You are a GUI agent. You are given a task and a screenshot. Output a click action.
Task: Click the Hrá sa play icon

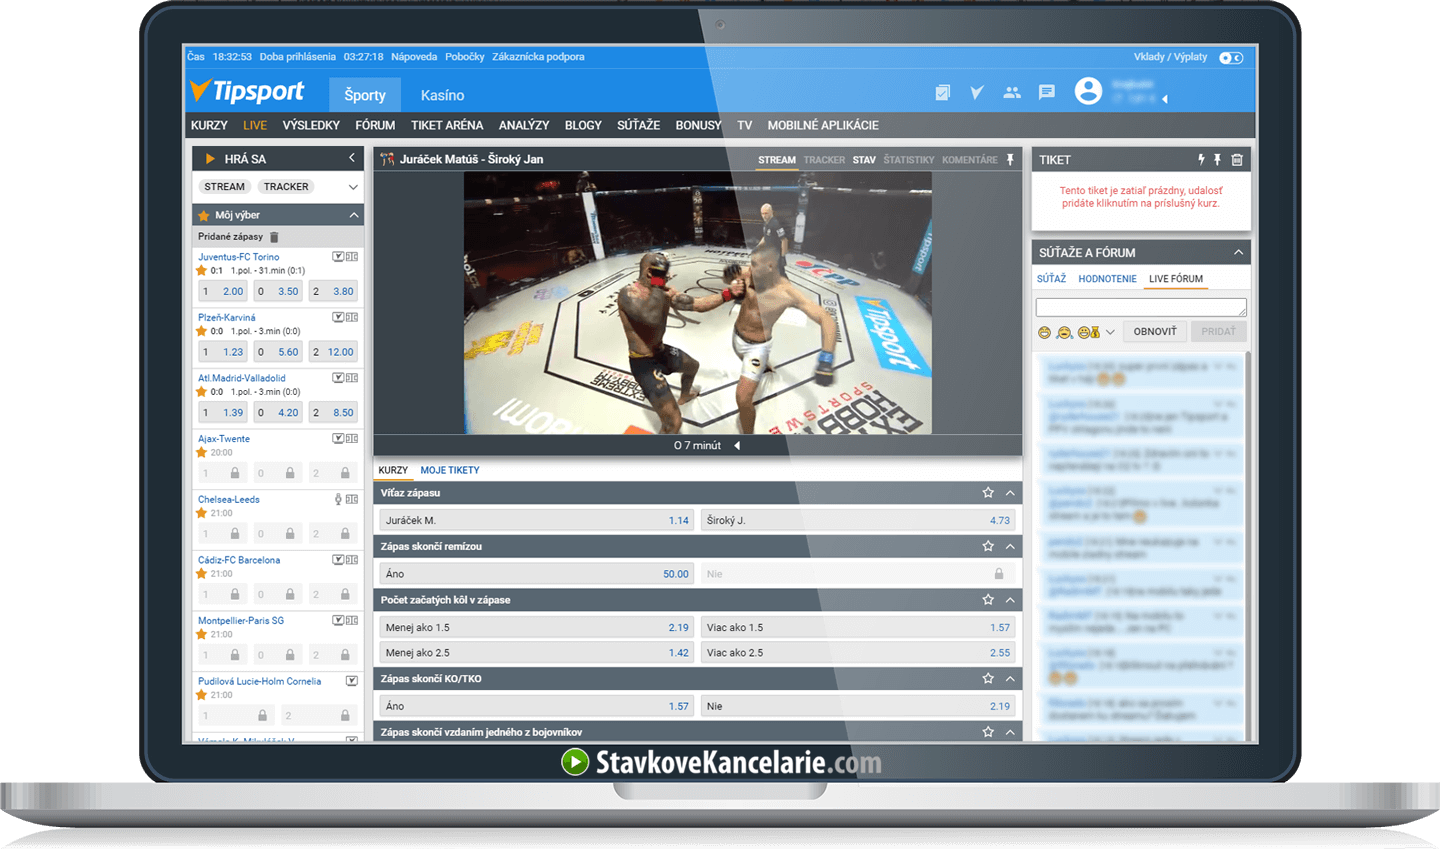pyautogui.click(x=210, y=159)
